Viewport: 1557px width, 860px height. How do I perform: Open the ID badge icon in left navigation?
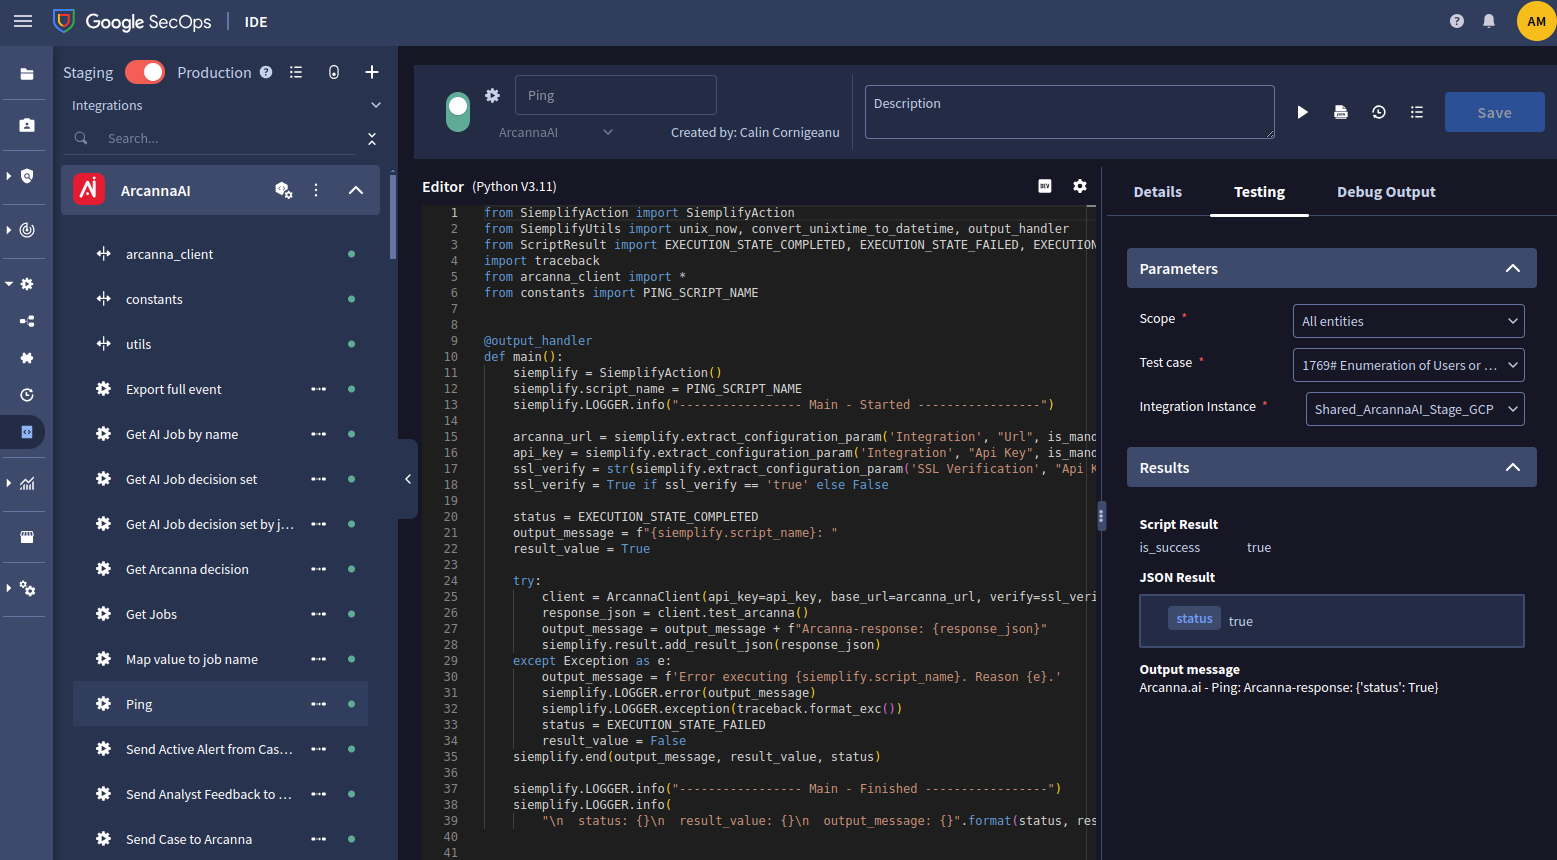[27, 125]
